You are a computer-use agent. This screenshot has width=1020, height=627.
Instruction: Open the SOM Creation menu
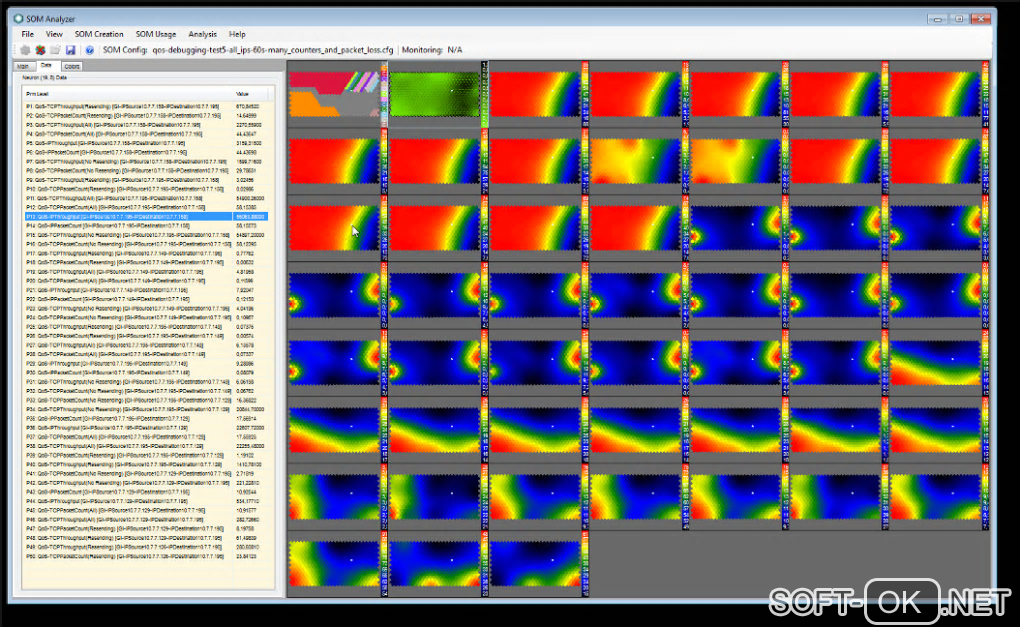point(99,34)
